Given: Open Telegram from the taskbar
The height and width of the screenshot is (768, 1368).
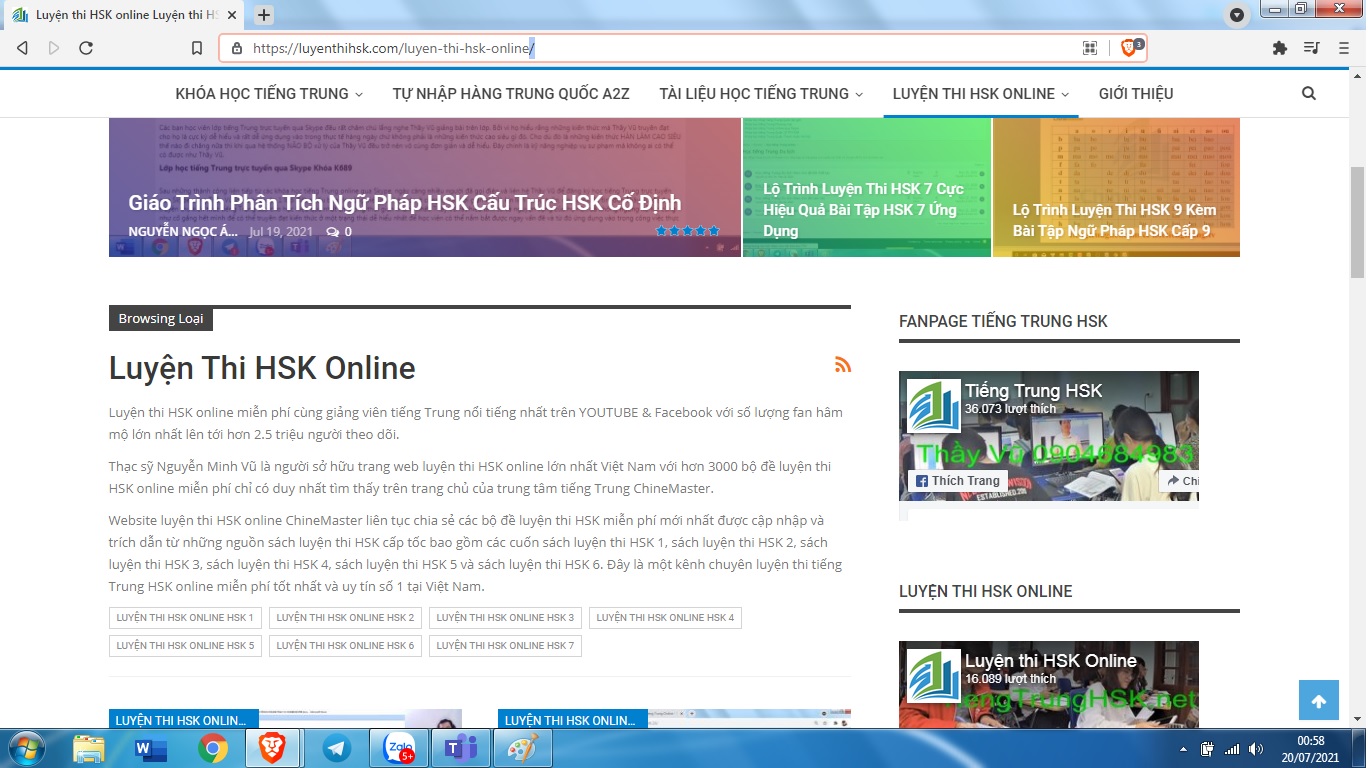Looking at the screenshot, I should pyautogui.click(x=336, y=748).
